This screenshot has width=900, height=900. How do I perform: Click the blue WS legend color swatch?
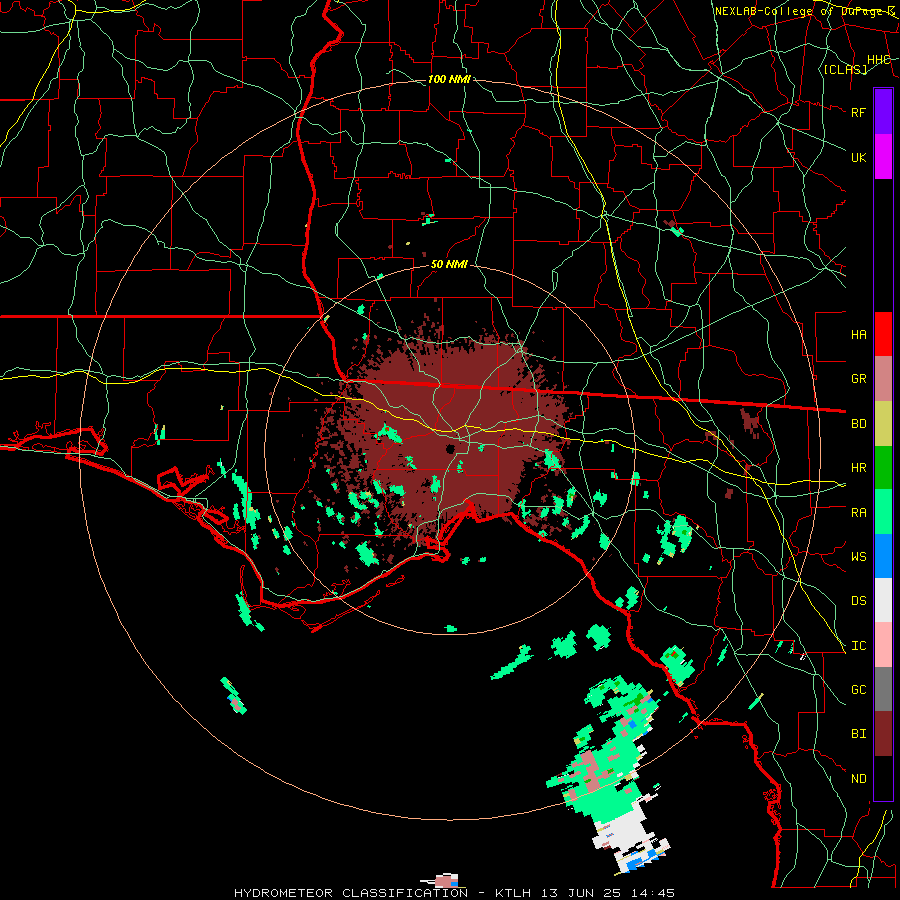tap(883, 556)
